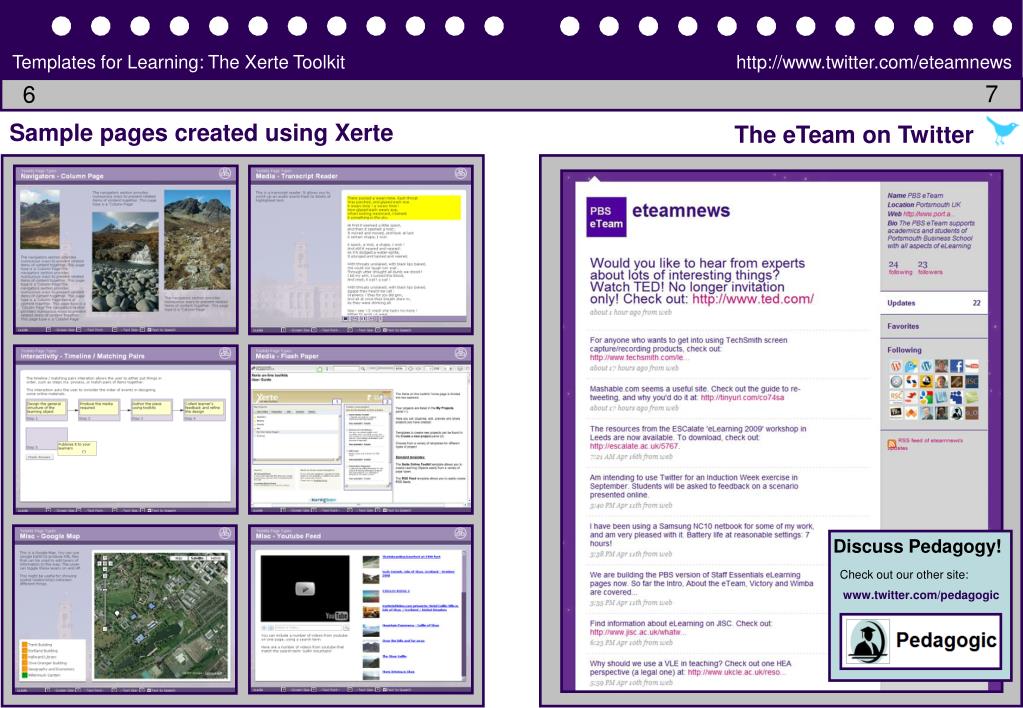
Task: Open the www.ukcle.ac.uk link
Action: click(736, 672)
